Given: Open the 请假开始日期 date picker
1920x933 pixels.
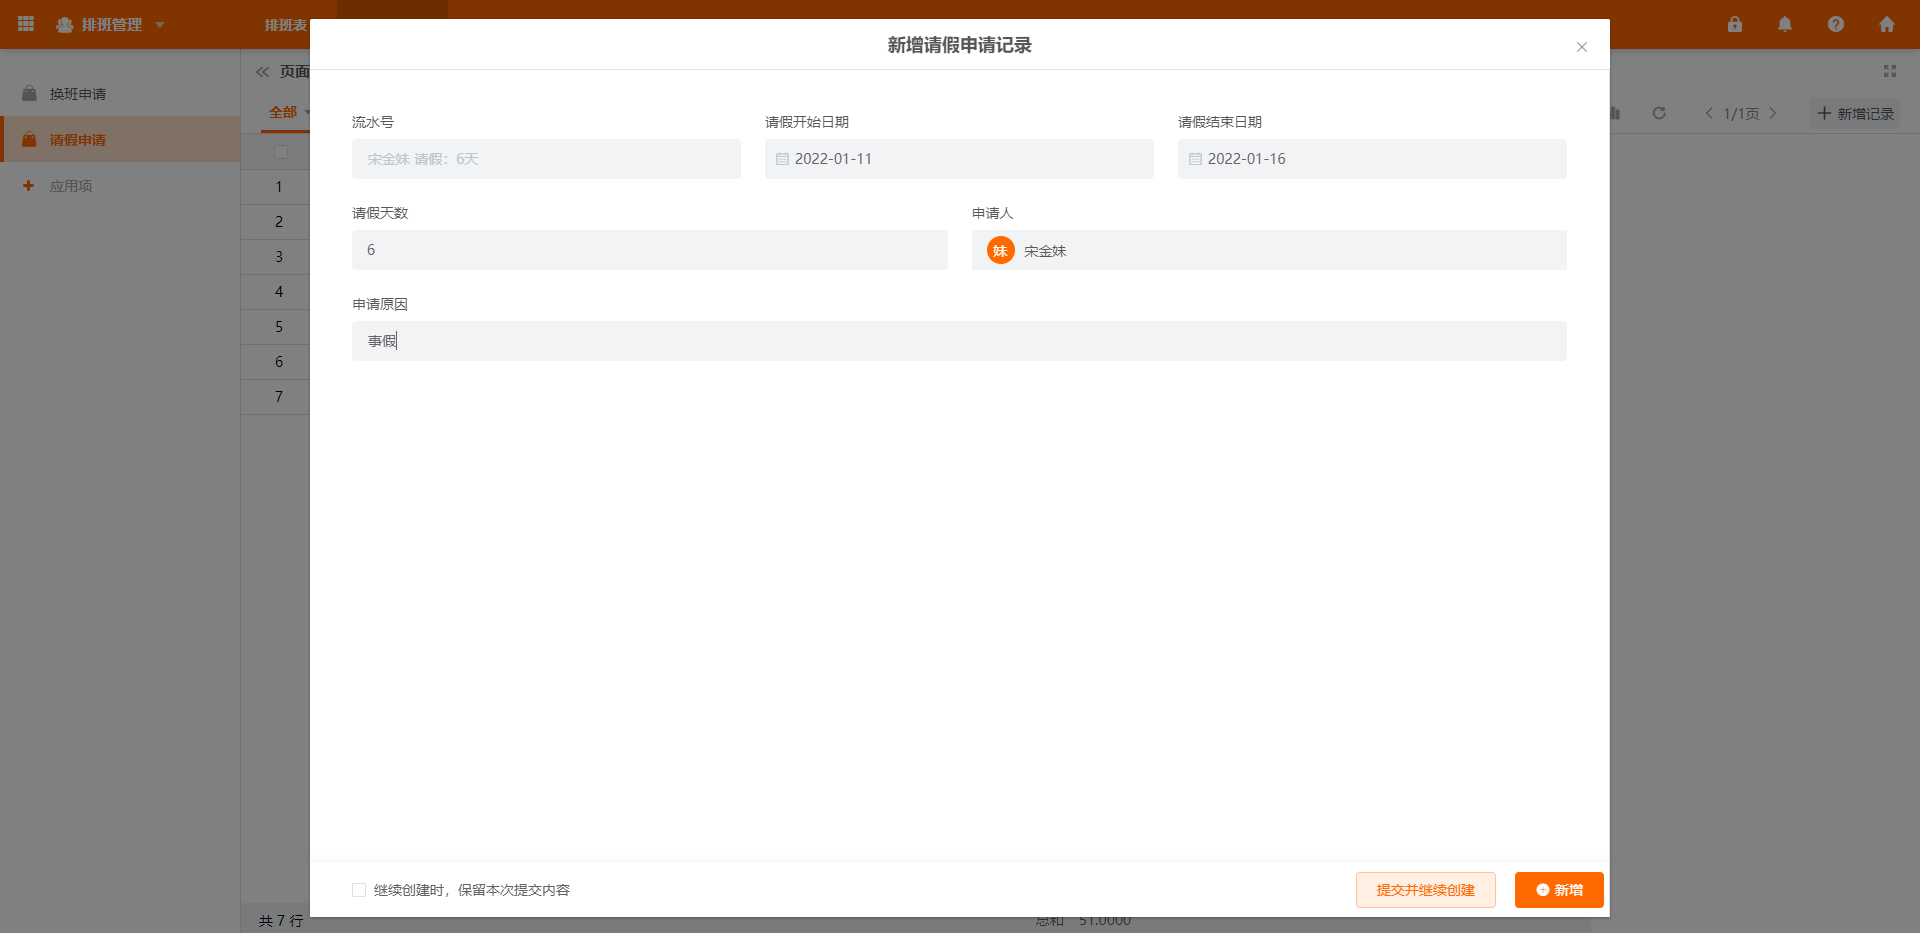Looking at the screenshot, I should tap(959, 159).
